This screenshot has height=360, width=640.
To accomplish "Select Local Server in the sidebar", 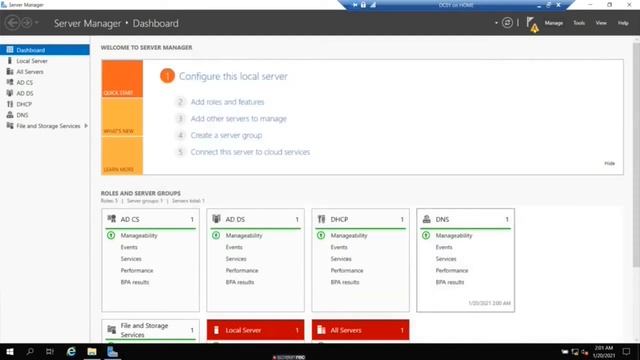I will click(x=45, y=61).
